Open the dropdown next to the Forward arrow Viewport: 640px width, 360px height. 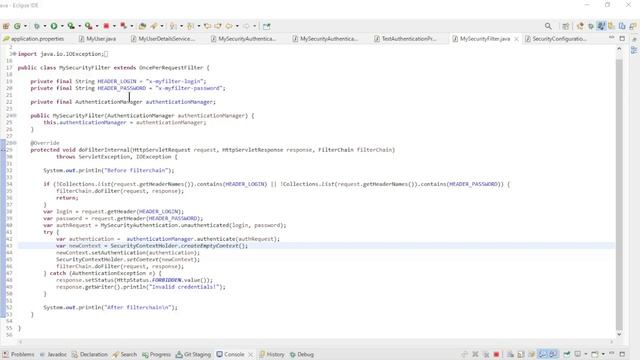coord(254,26)
